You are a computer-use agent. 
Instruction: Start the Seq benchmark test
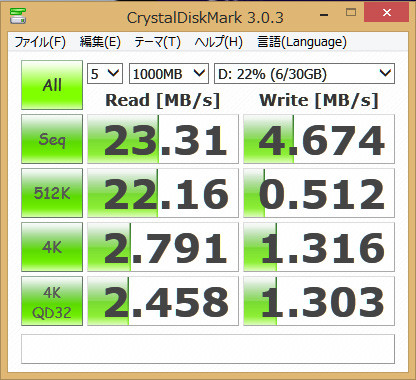click(x=52, y=139)
